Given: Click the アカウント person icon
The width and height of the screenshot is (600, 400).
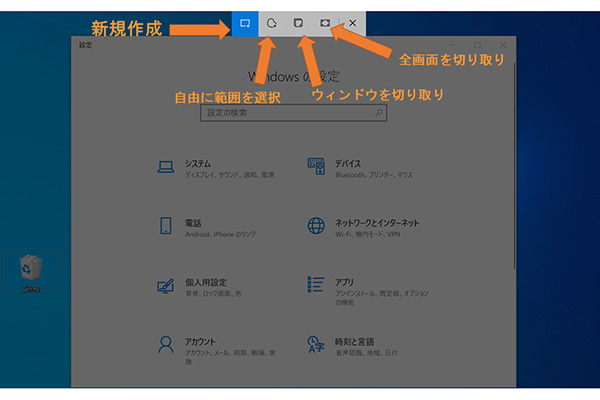Looking at the screenshot, I should (x=166, y=344).
